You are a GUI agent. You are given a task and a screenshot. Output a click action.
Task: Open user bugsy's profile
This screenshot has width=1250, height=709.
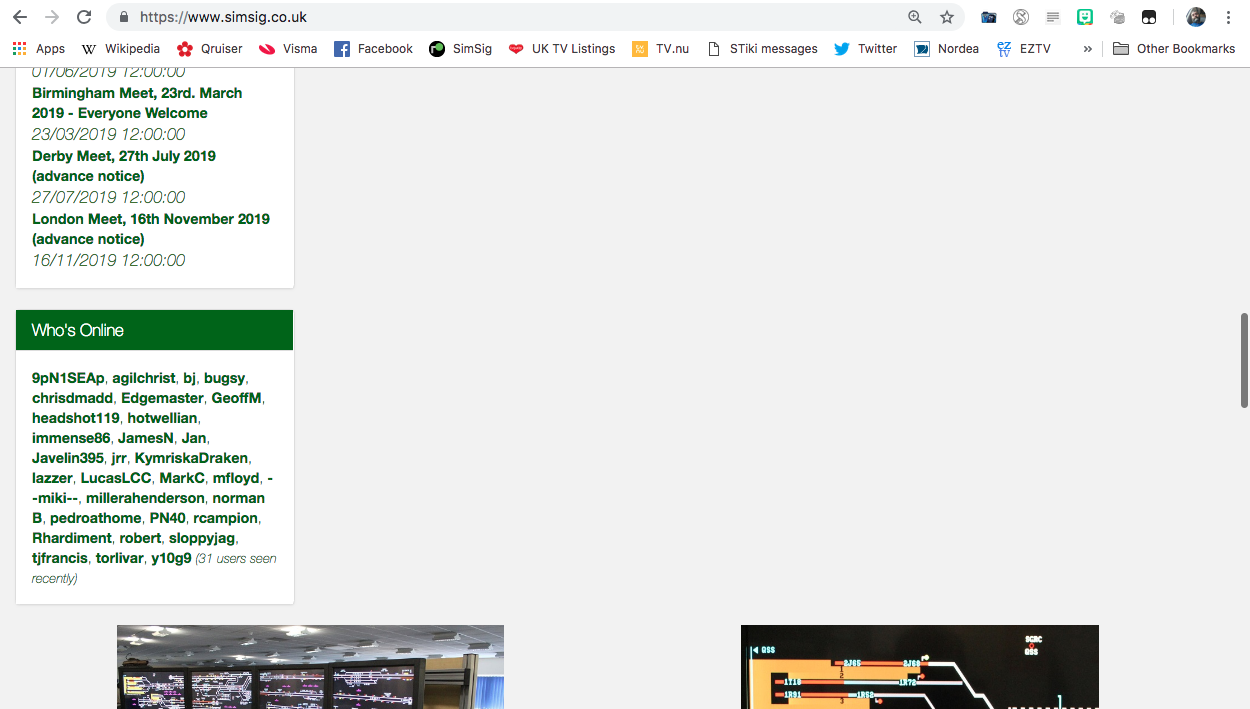tap(225, 378)
